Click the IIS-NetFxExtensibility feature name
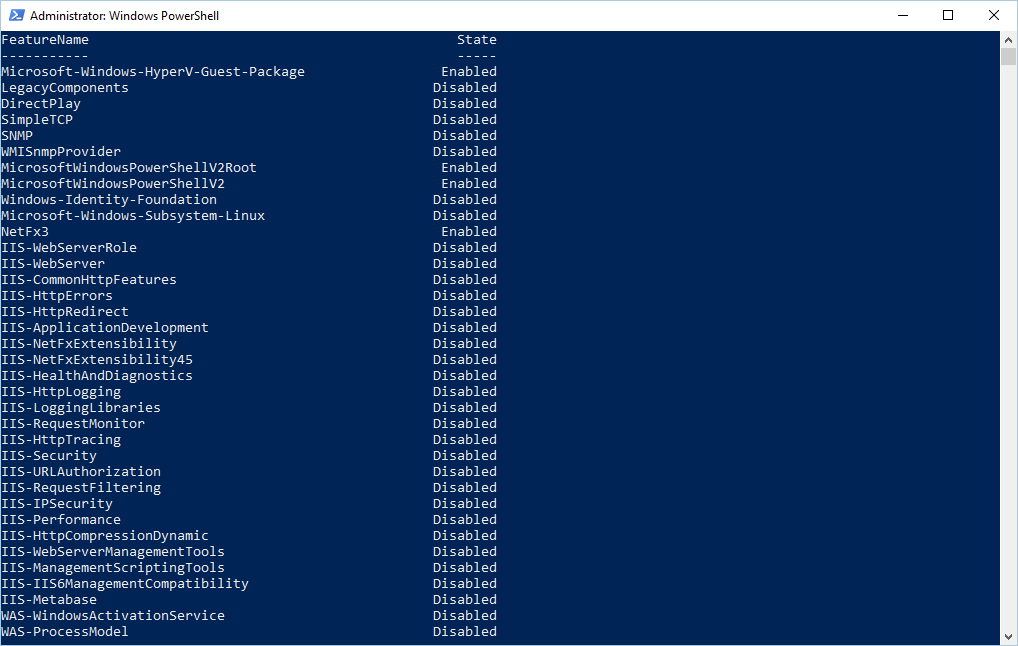The width and height of the screenshot is (1018, 646). coord(89,343)
